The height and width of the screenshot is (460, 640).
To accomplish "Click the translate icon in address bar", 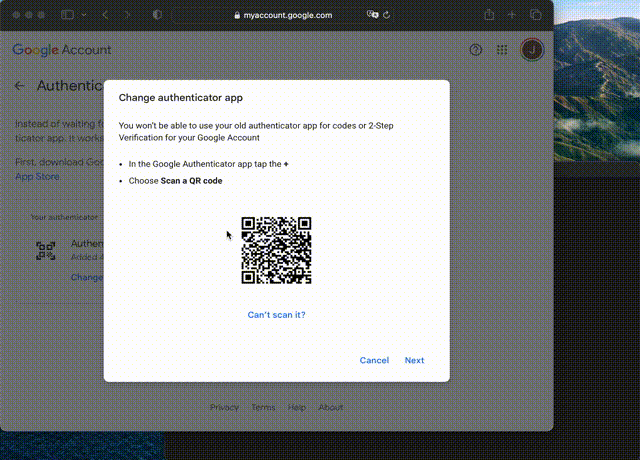I will [372, 15].
